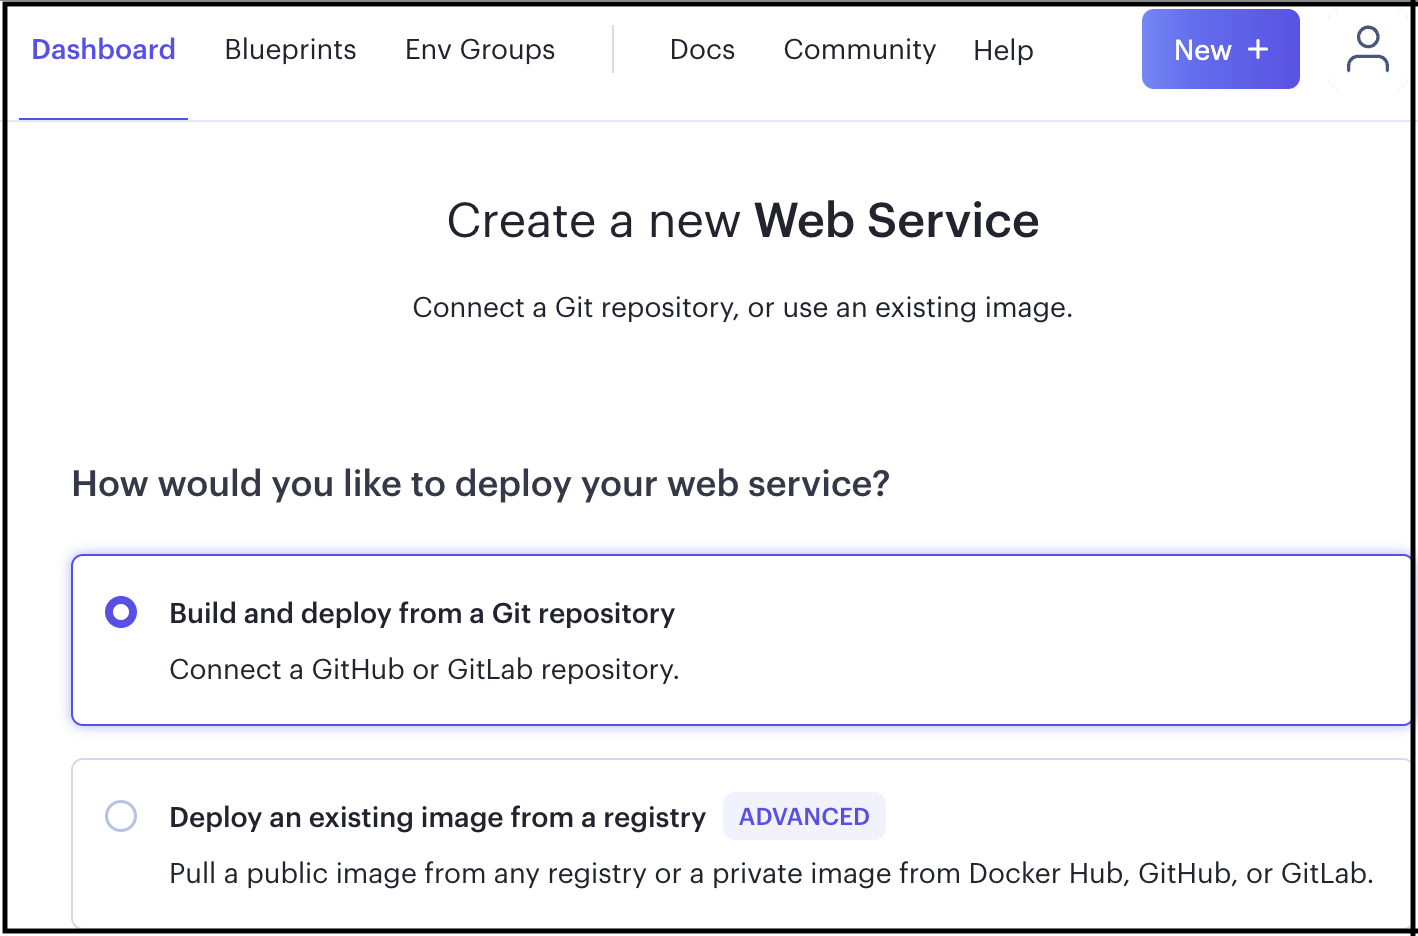Click the 'Deploy an existing image from a registry' label
Image resolution: width=1418 pixels, height=936 pixels.
click(x=437, y=817)
